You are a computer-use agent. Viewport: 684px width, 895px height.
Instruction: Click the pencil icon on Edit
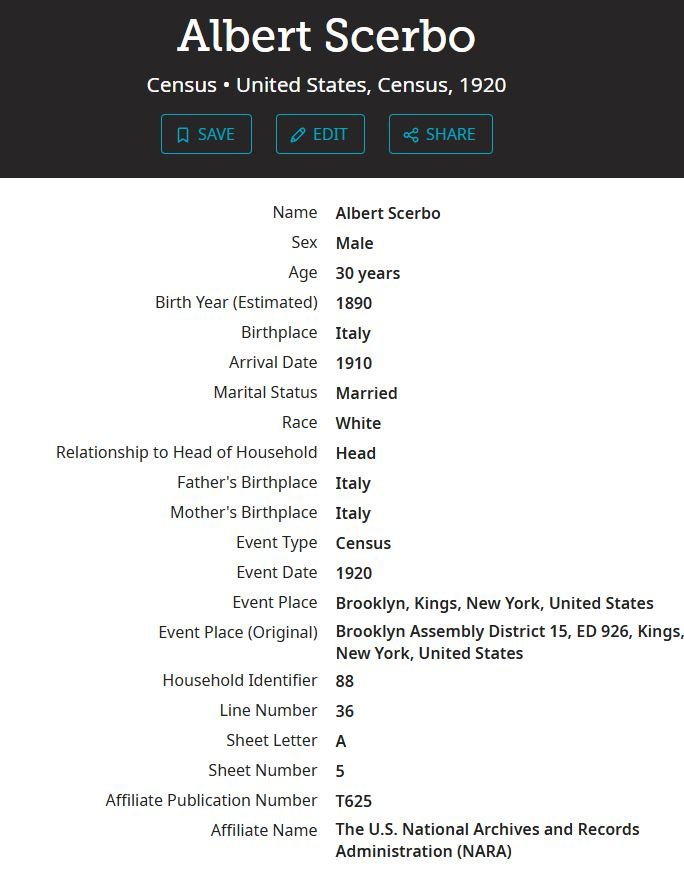click(x=298, y=135)
